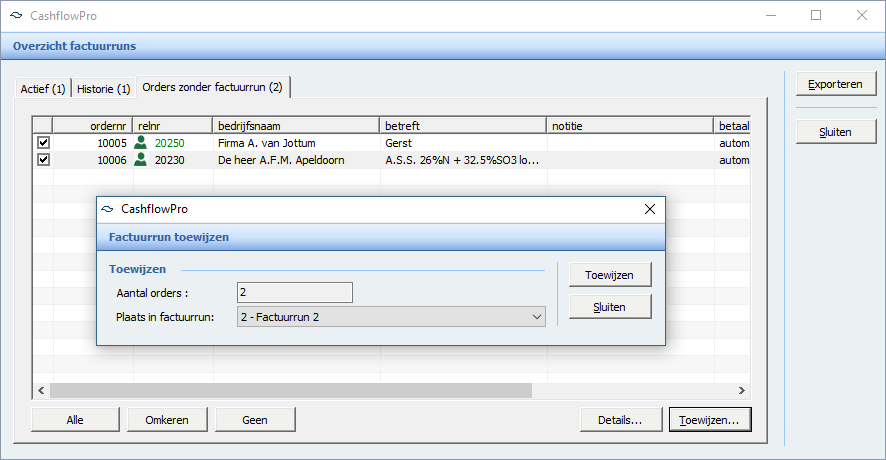Click the Exporteren button
This screenshot has height=460, width=886.
(836, 84)
